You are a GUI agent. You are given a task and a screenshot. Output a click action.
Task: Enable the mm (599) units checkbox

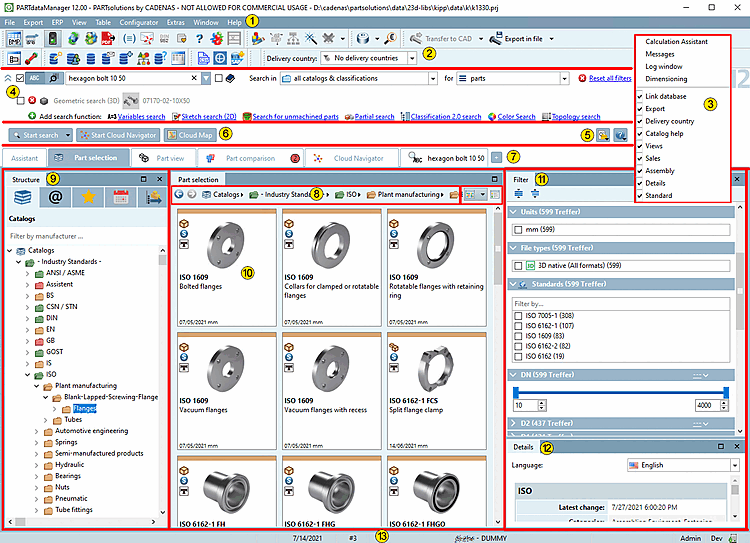[x=518, y=229]
